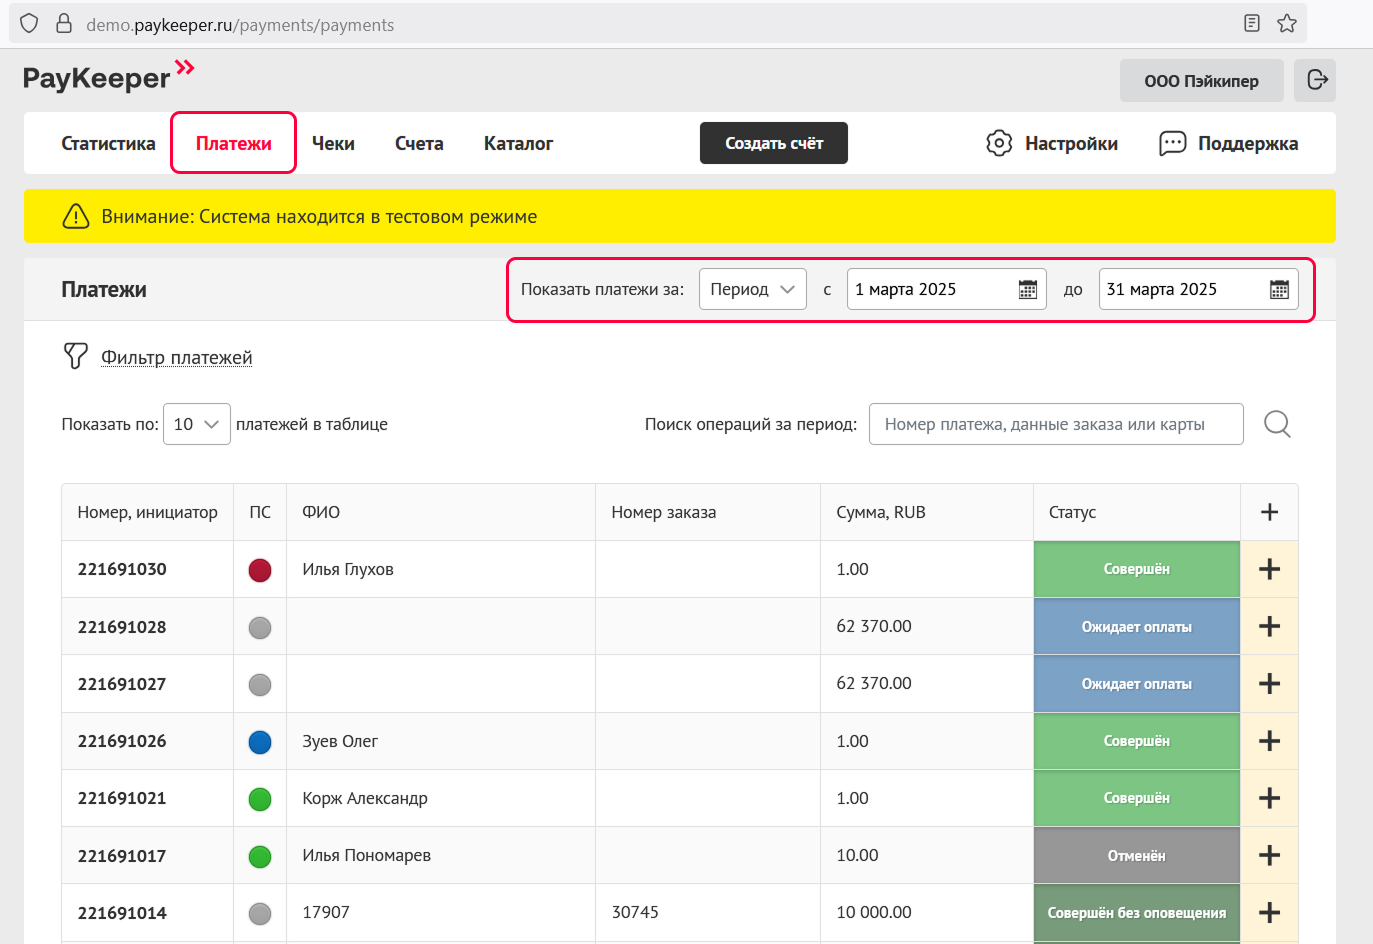Click the Совершён status for payment 221691030
Image resolution: width=1373 pixels, height=944 pixels.
pos(1137,569)
